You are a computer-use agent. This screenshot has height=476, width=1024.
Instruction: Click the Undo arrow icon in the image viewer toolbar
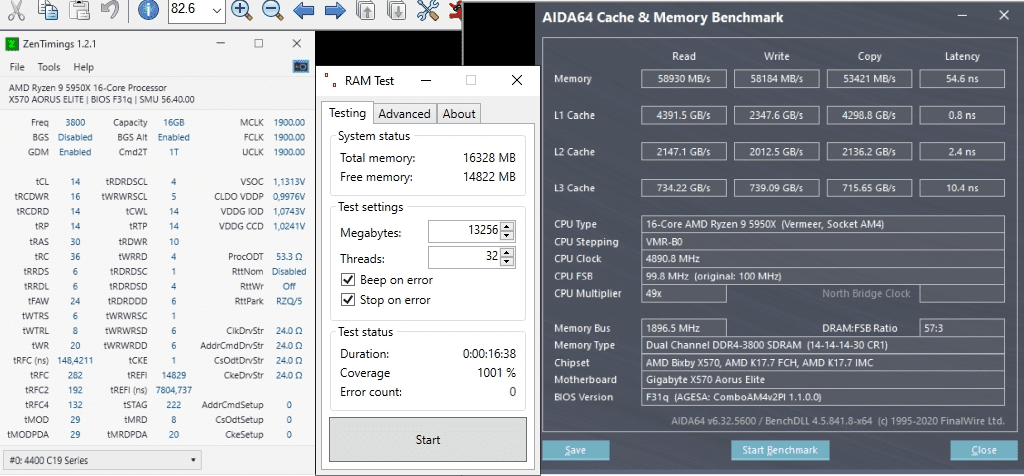coord(109,9)
